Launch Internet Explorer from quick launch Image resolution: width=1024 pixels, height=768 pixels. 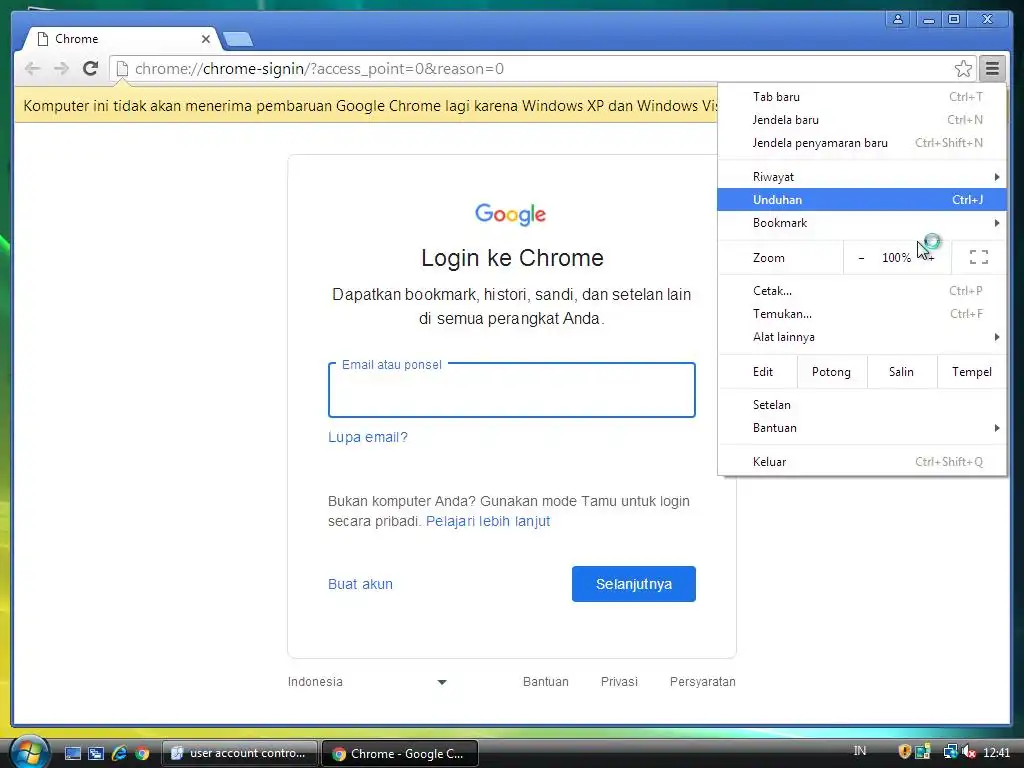(119, 753)
